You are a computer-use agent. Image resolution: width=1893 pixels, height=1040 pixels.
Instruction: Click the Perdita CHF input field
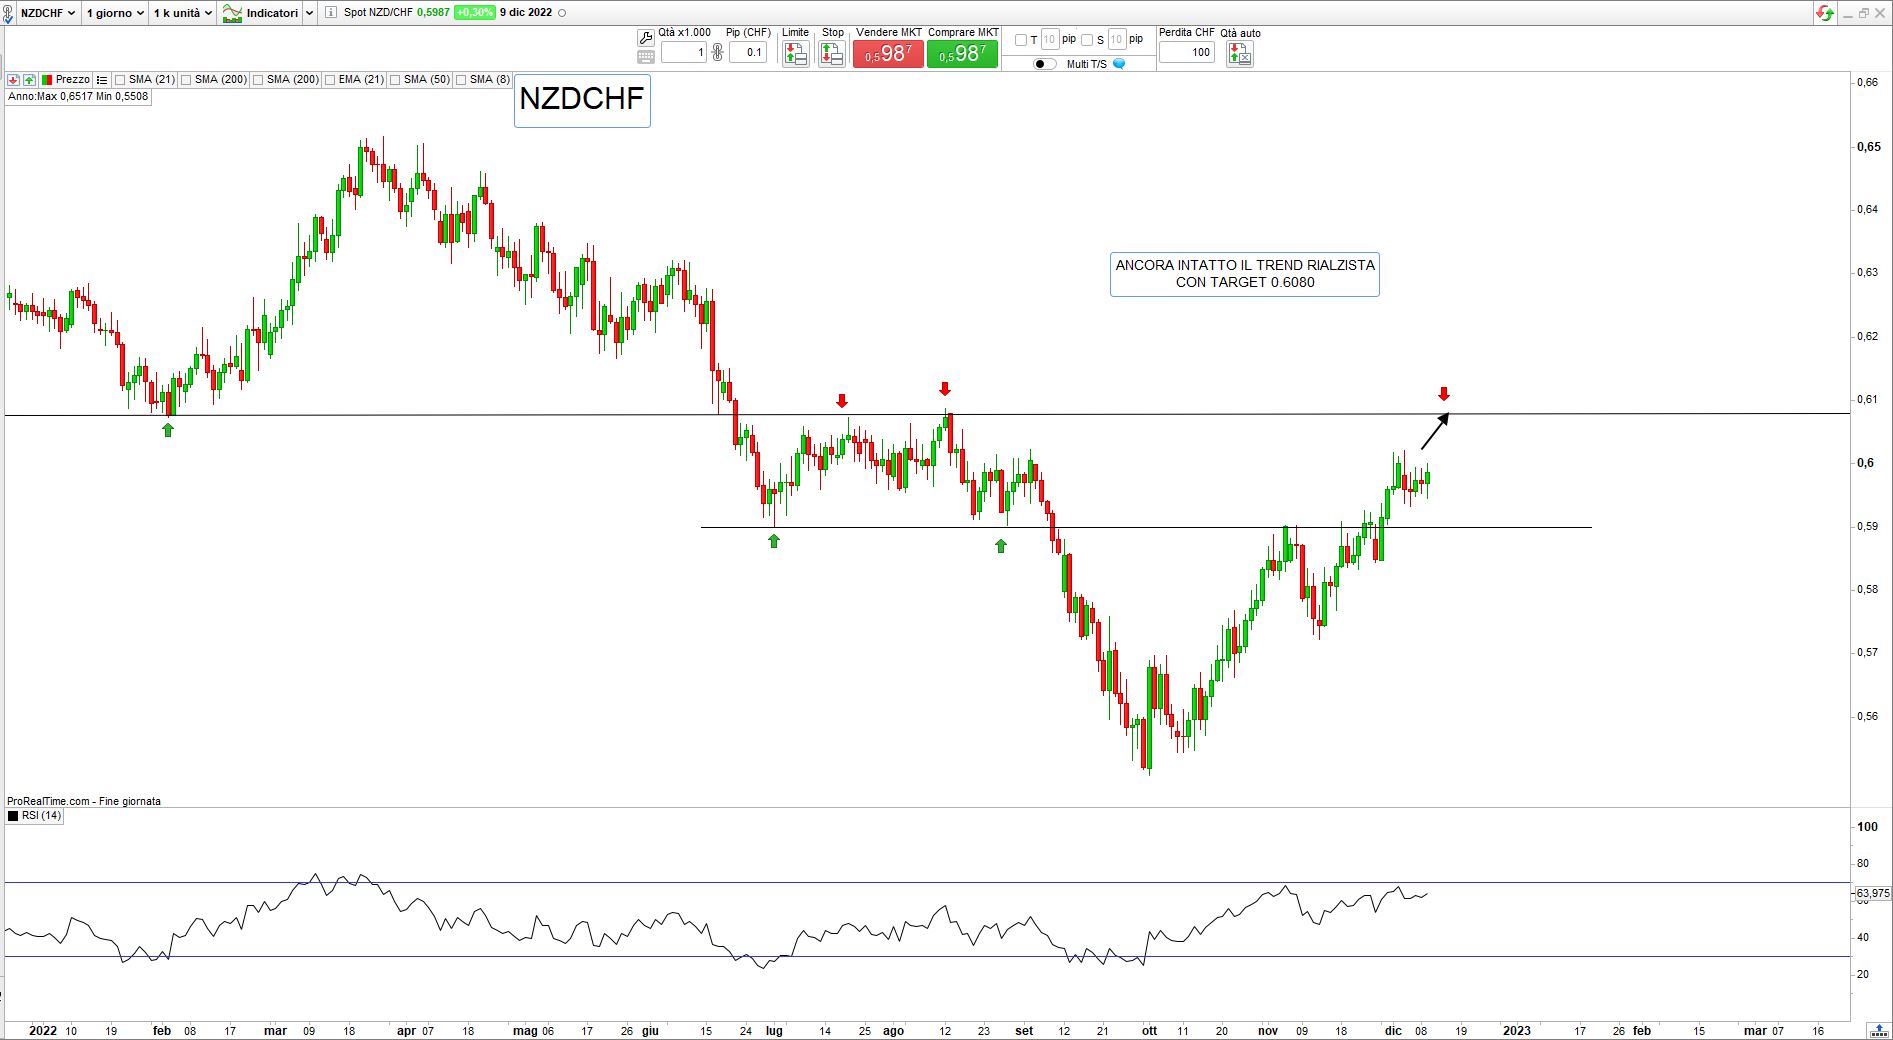(x=1187, y=52)
